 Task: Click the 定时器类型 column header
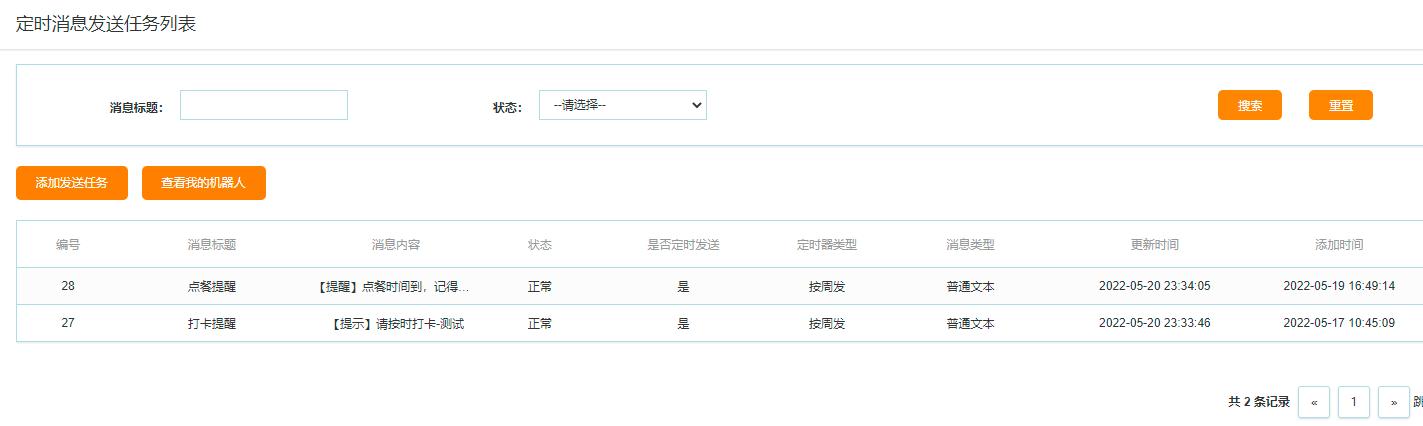[x=827, y=245]
